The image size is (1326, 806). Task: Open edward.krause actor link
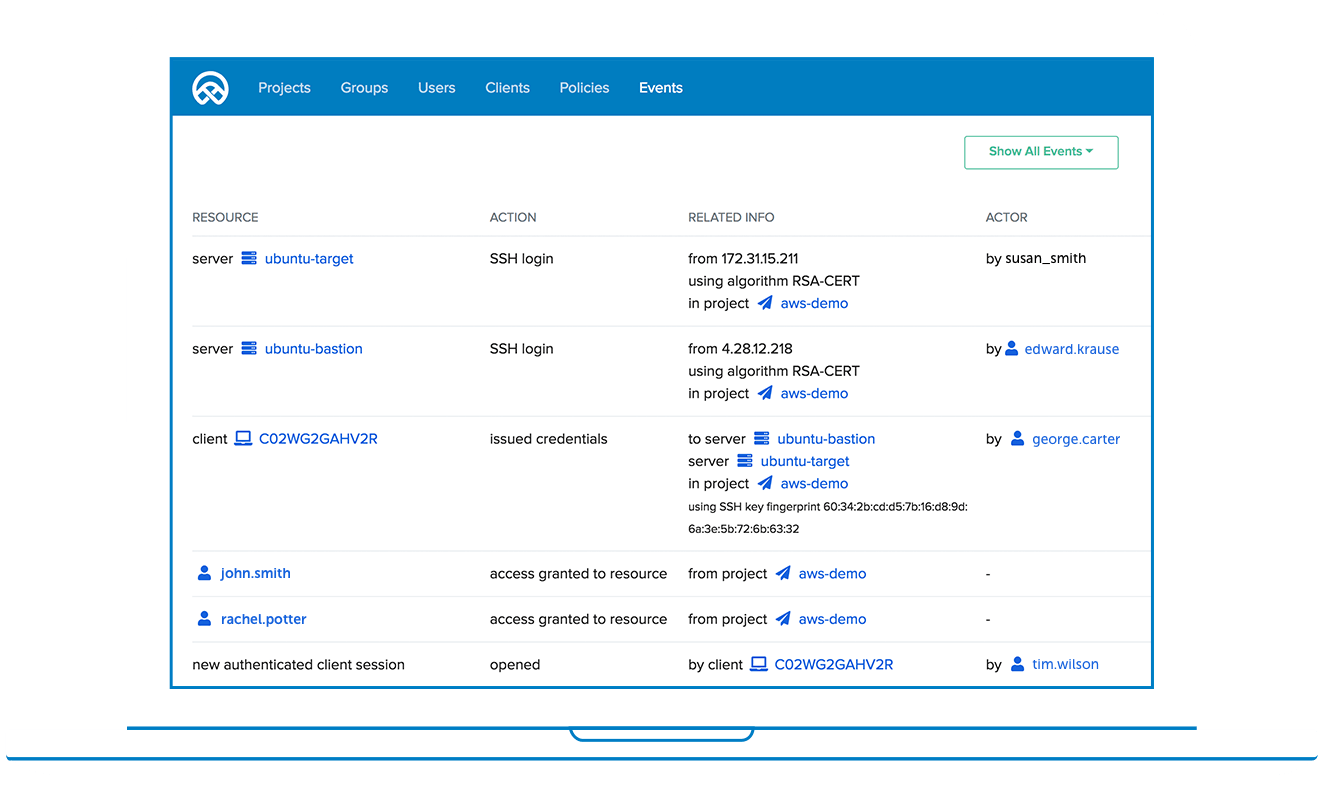(1072, 349)
